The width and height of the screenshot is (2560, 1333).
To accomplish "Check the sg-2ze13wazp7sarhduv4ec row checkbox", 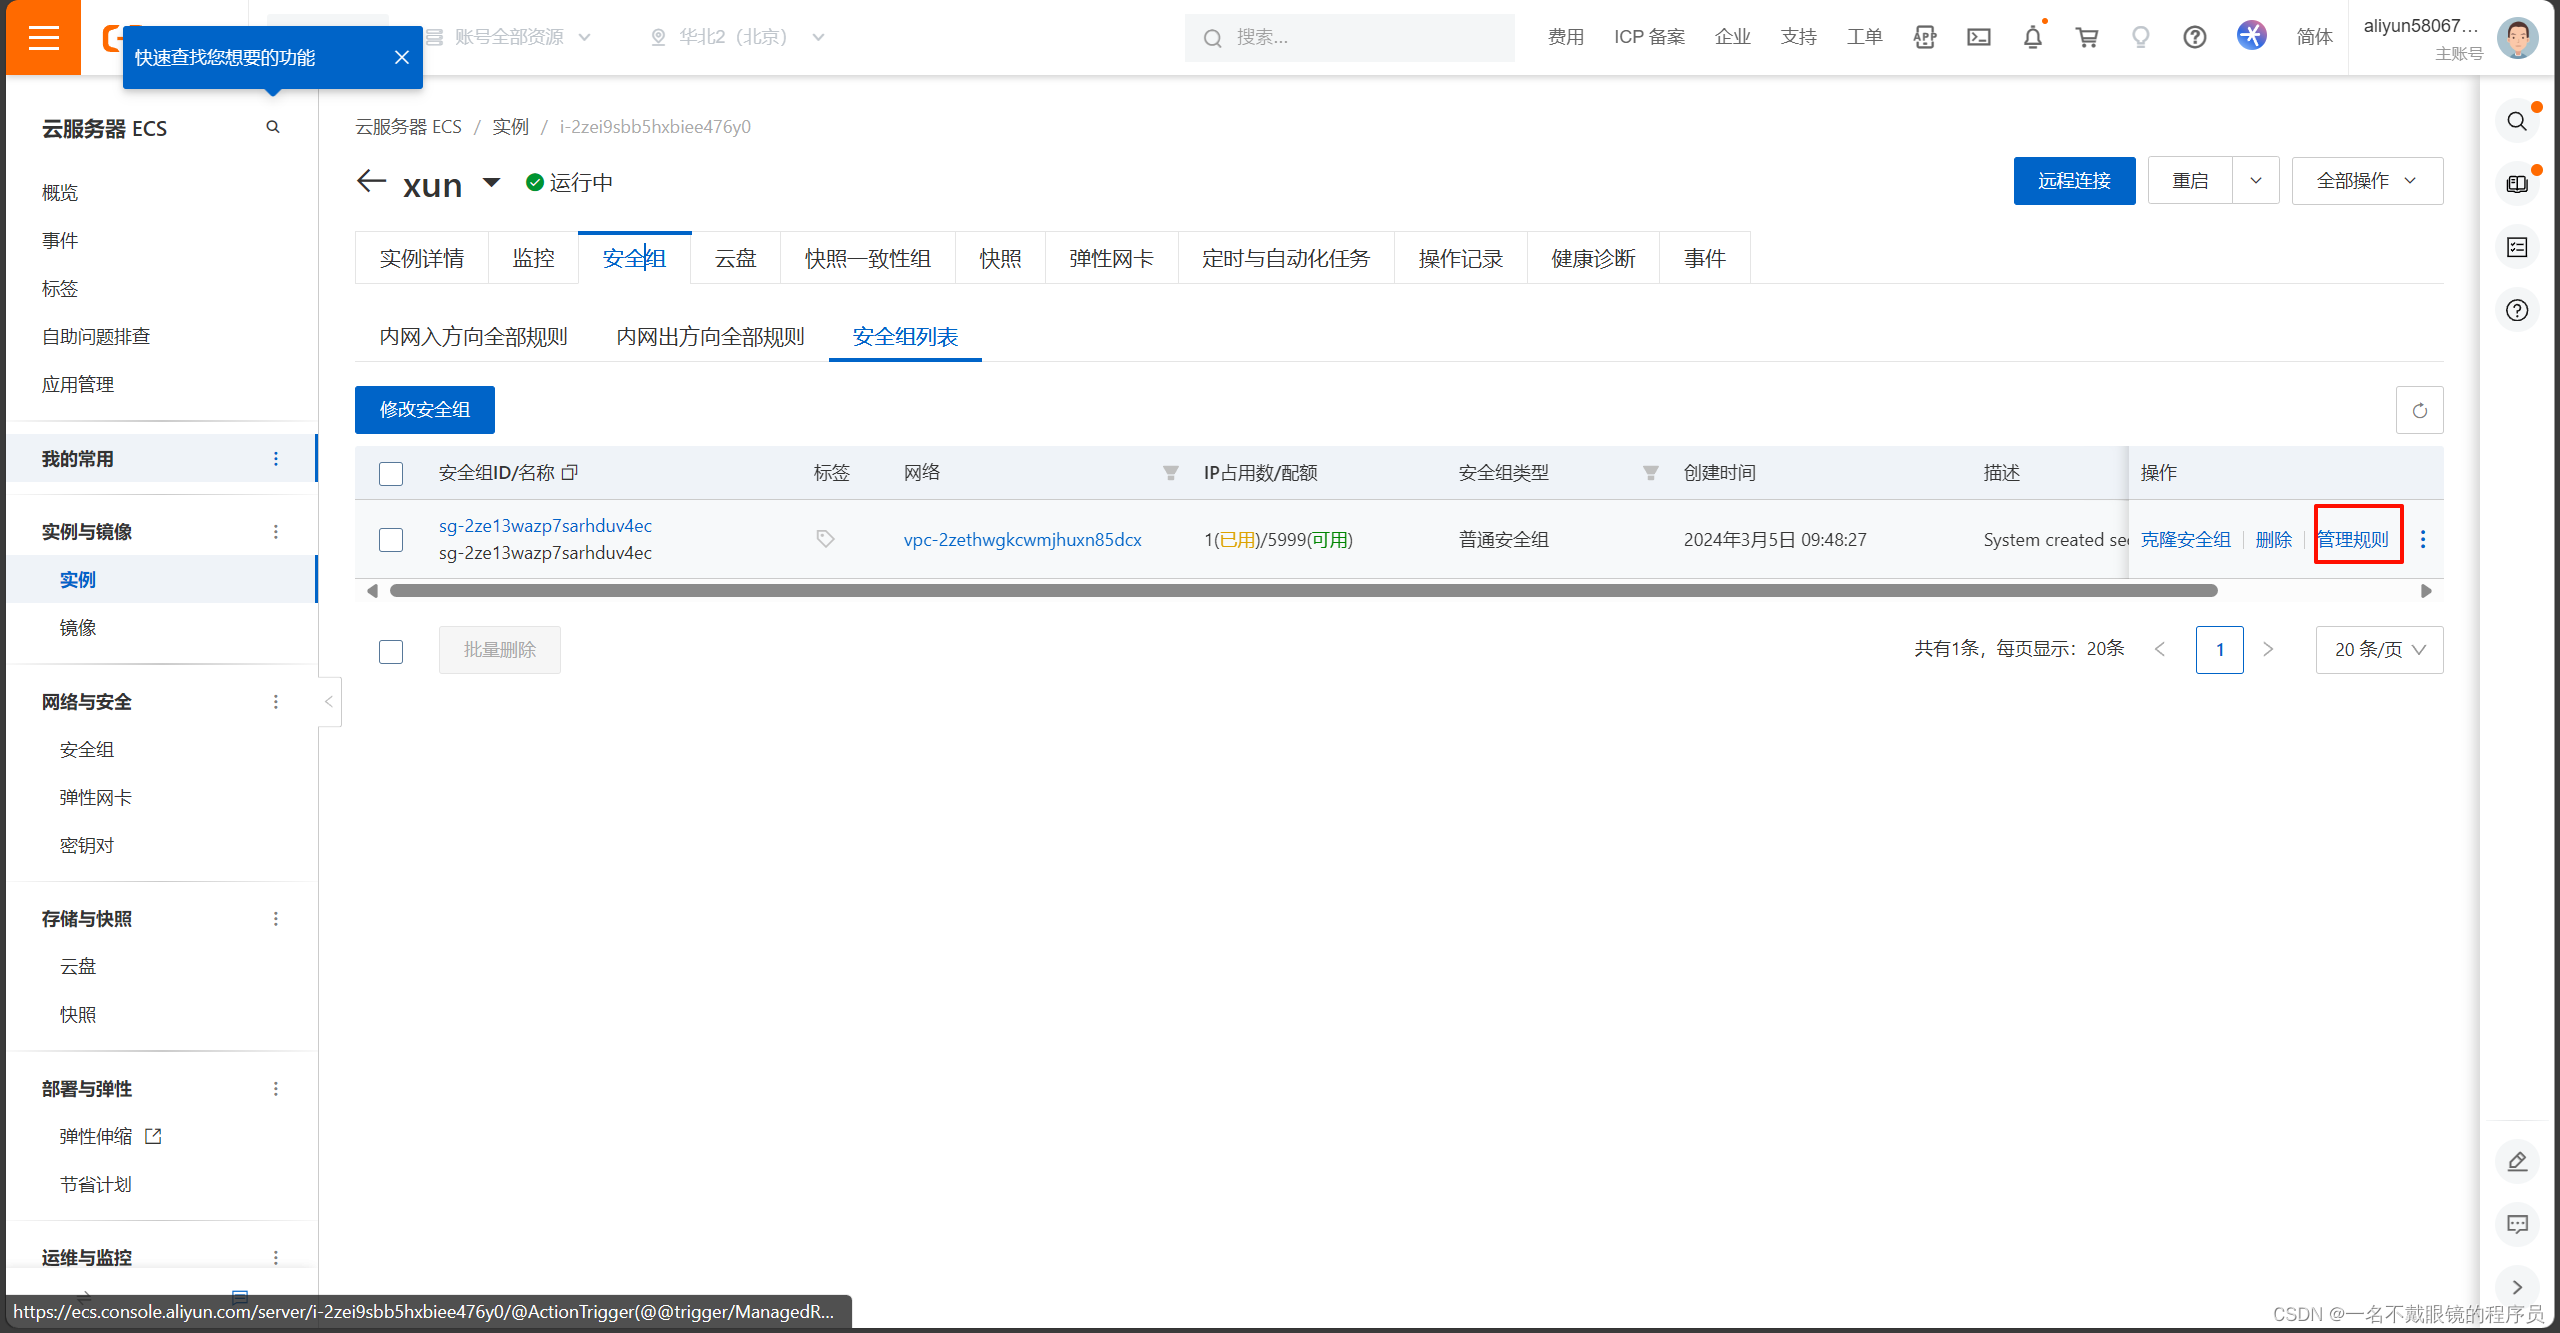I will (391, 540).
